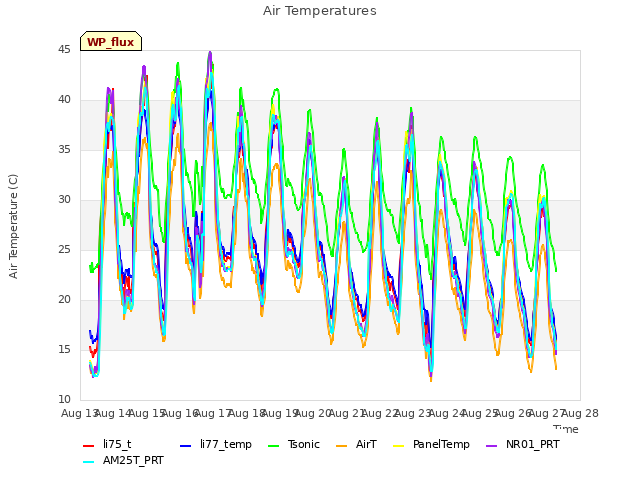The height and width of the screenshot is (480, 640).
Task: Click the AirT legend label
Action: tap(366, 444)
